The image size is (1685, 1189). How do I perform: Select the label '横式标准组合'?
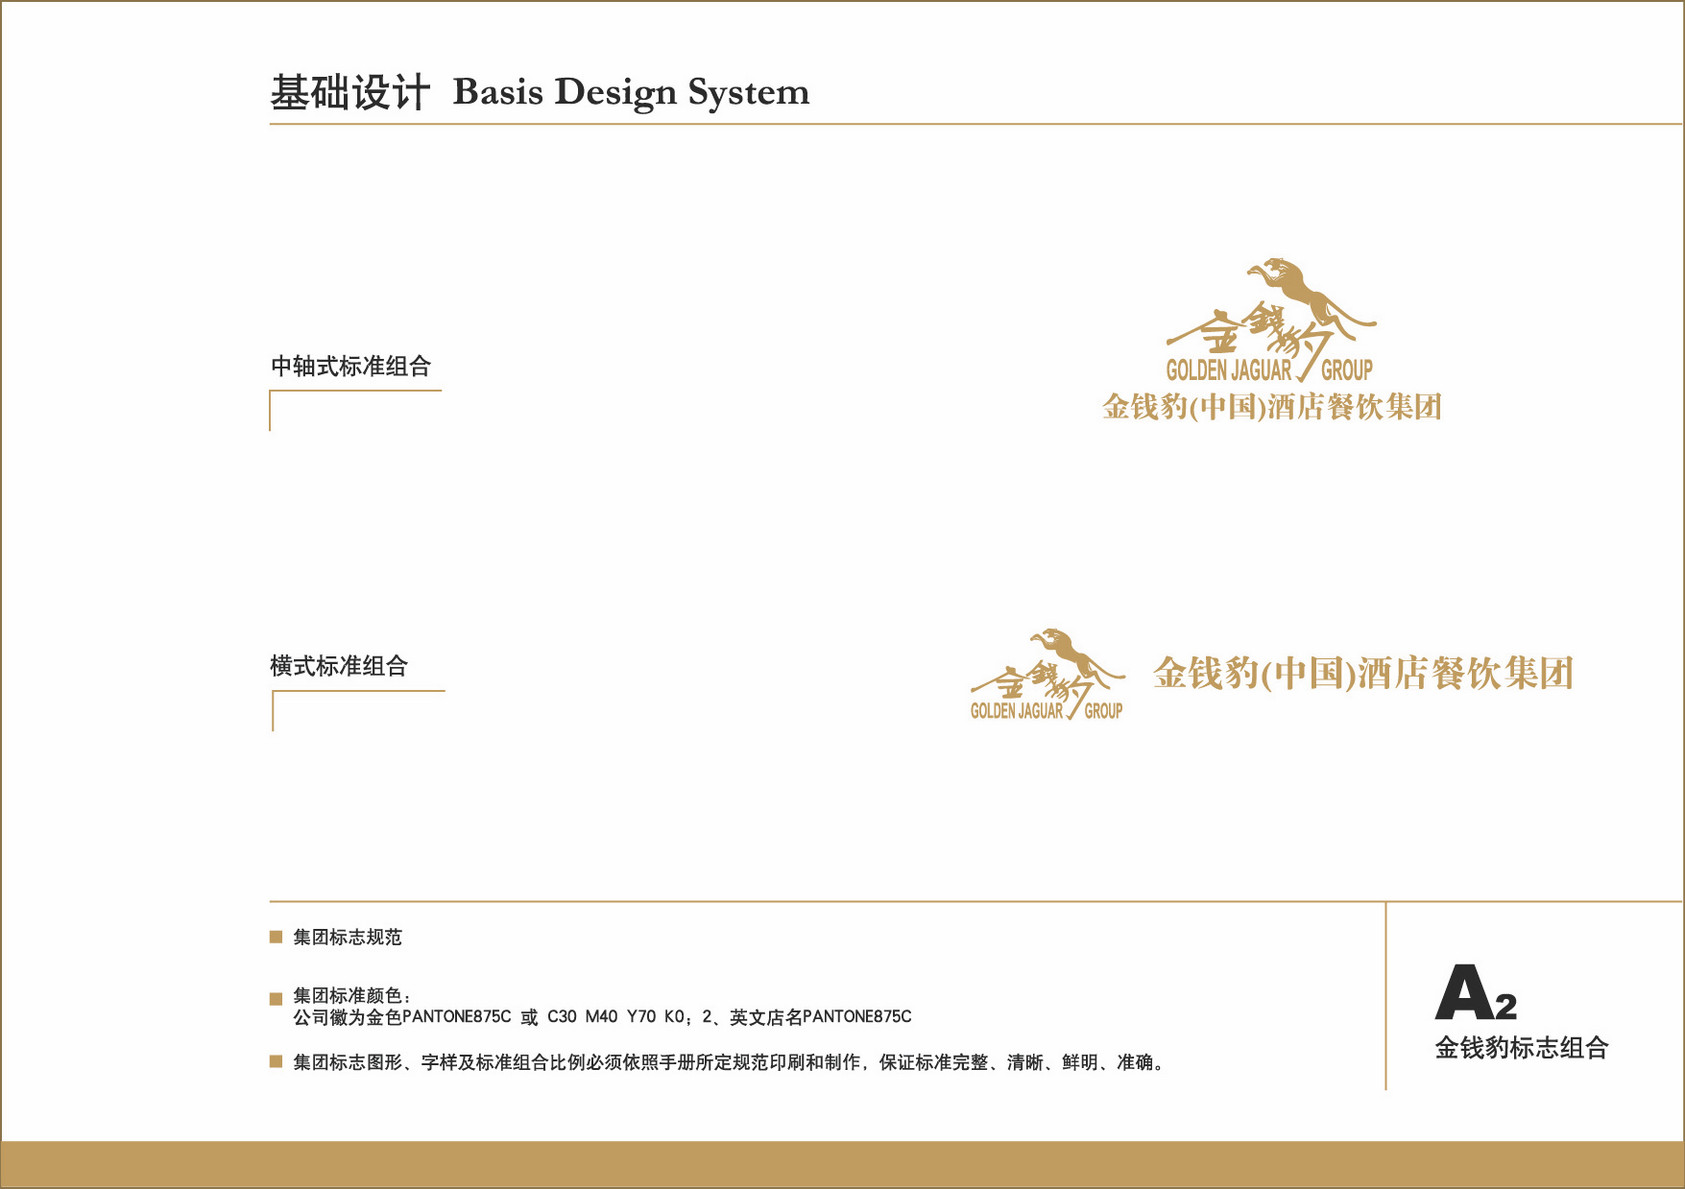point(339,666)
